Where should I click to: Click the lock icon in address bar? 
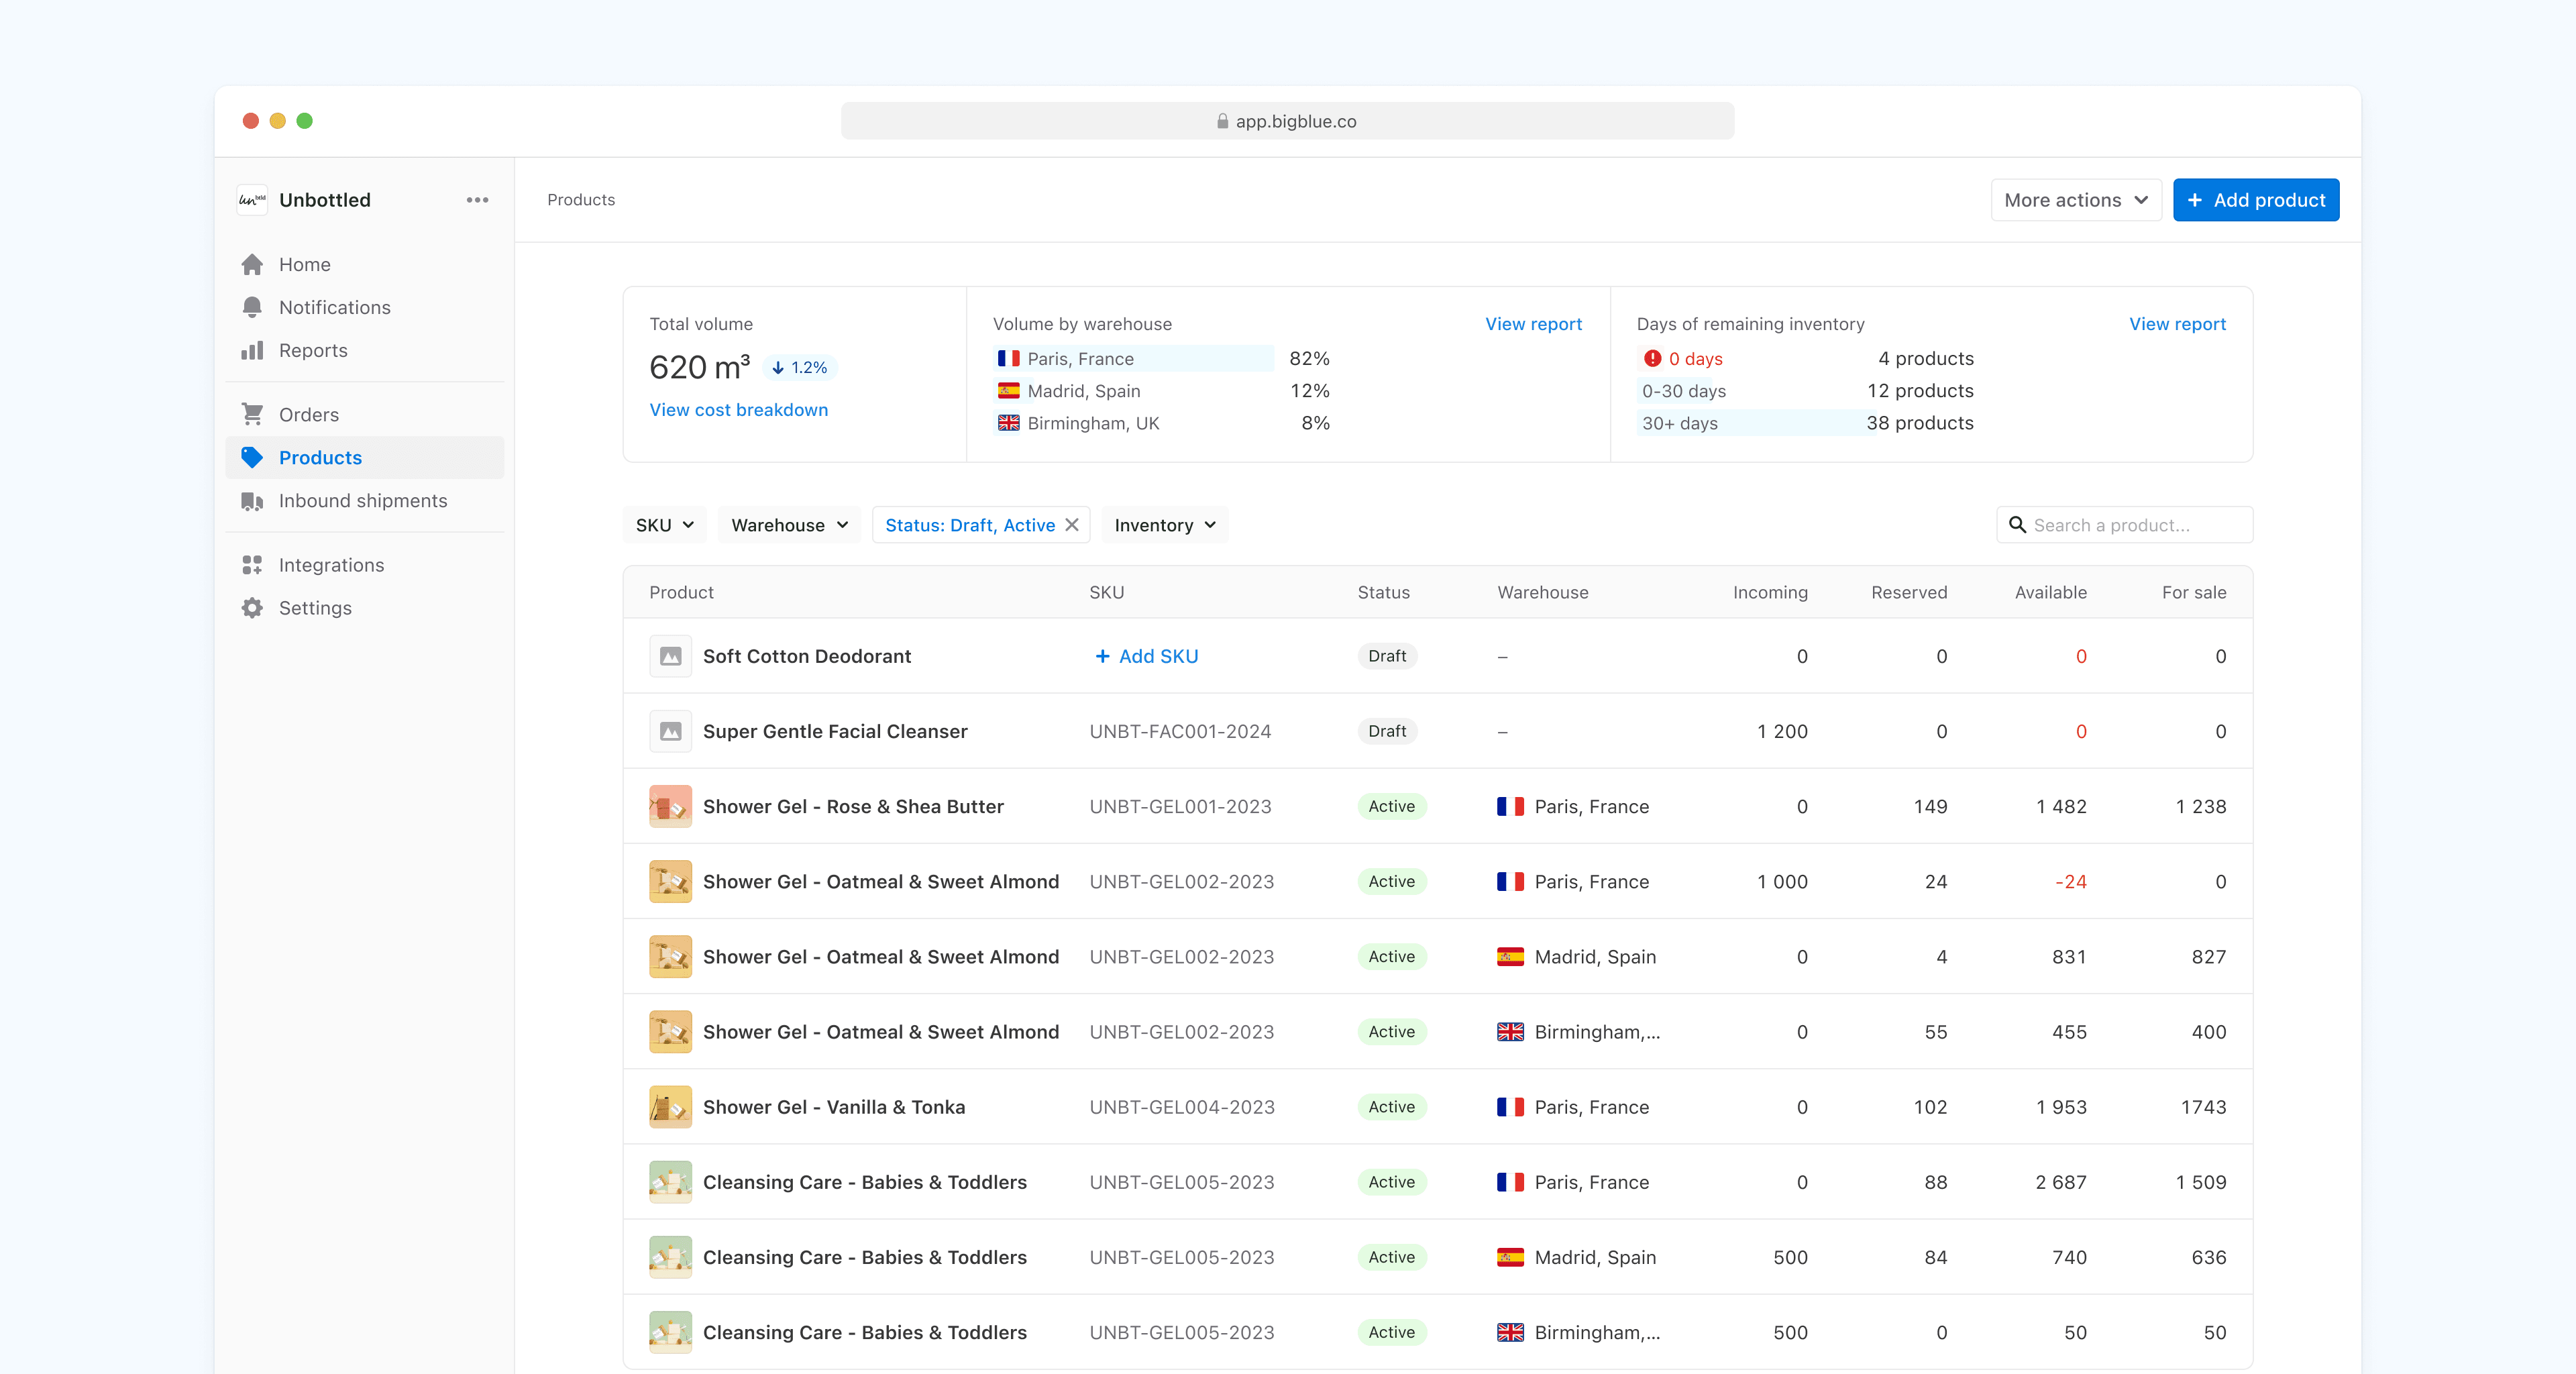click(1222, 121)
